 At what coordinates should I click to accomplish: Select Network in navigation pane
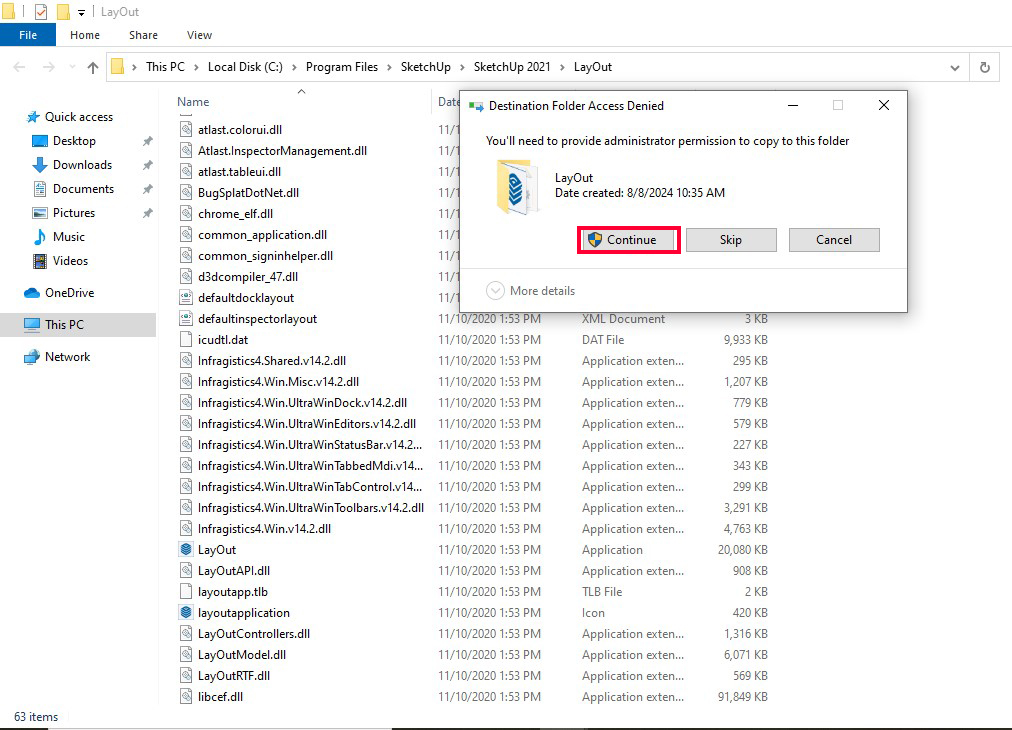pos(67,357)
